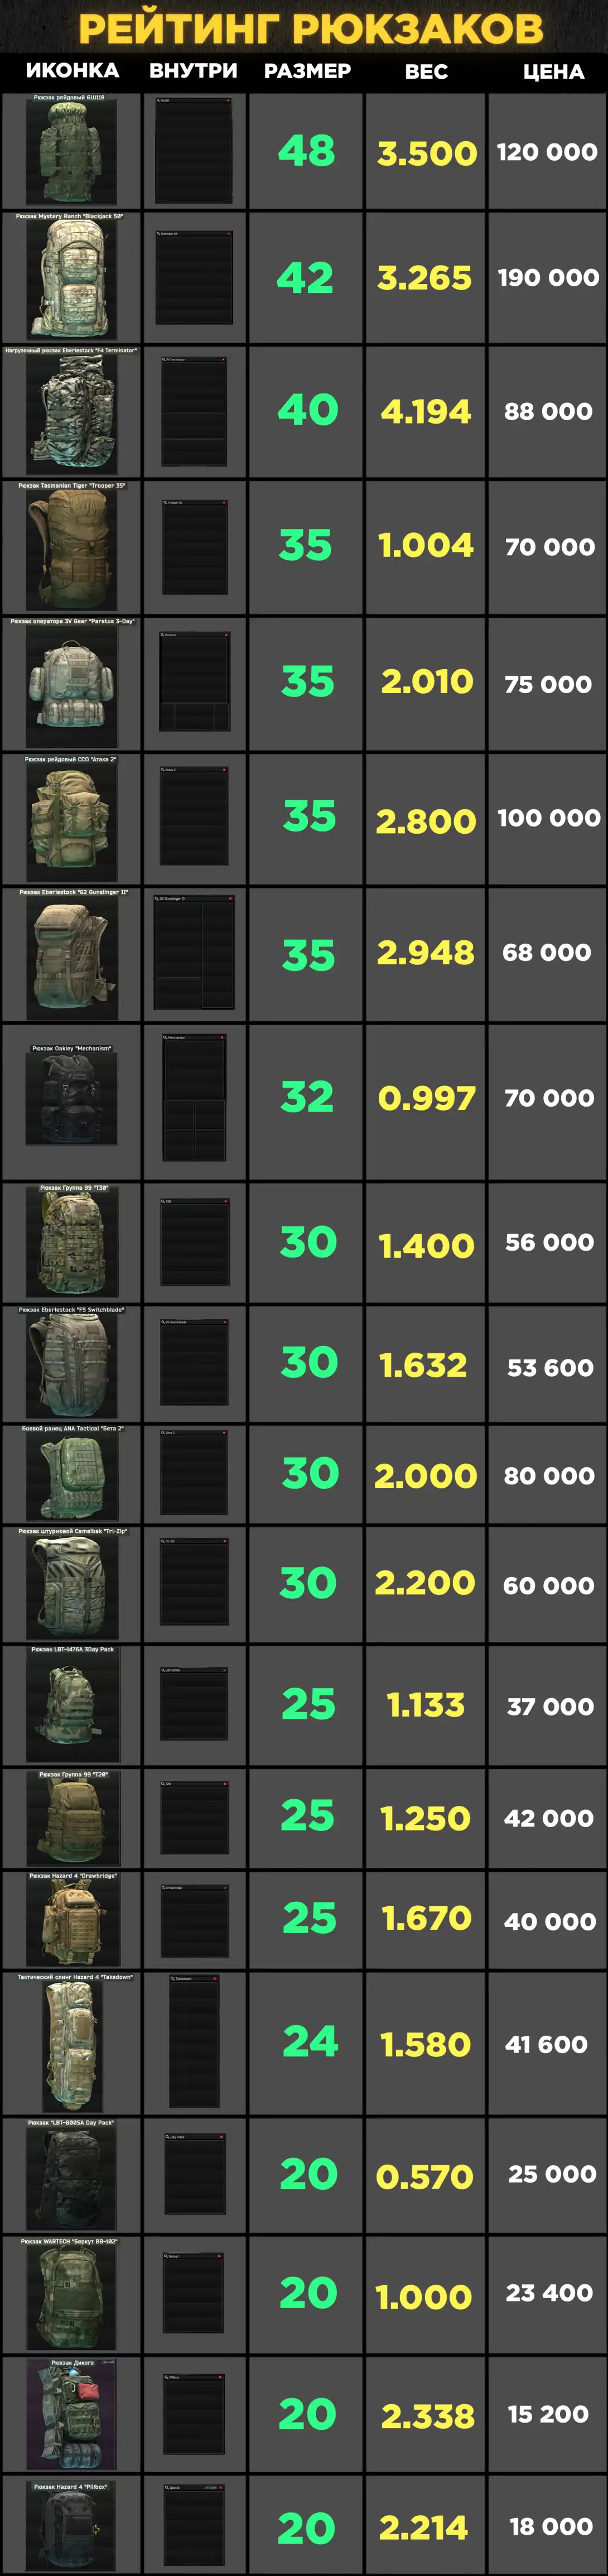The width and height of the screenshot is (608, 2576).
Task: Click the РАЗМЕР column header
Action: coord(307,72)
